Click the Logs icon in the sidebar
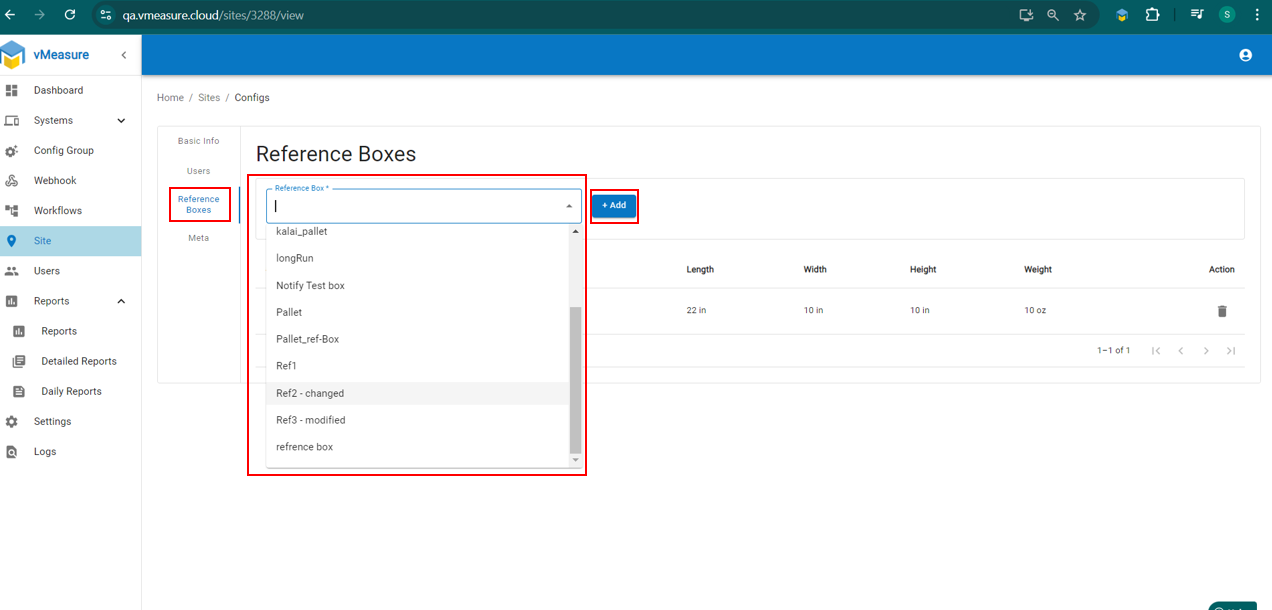Image resolution: width=1272 pixels, height=610 pixels. [x=12, y=451]
